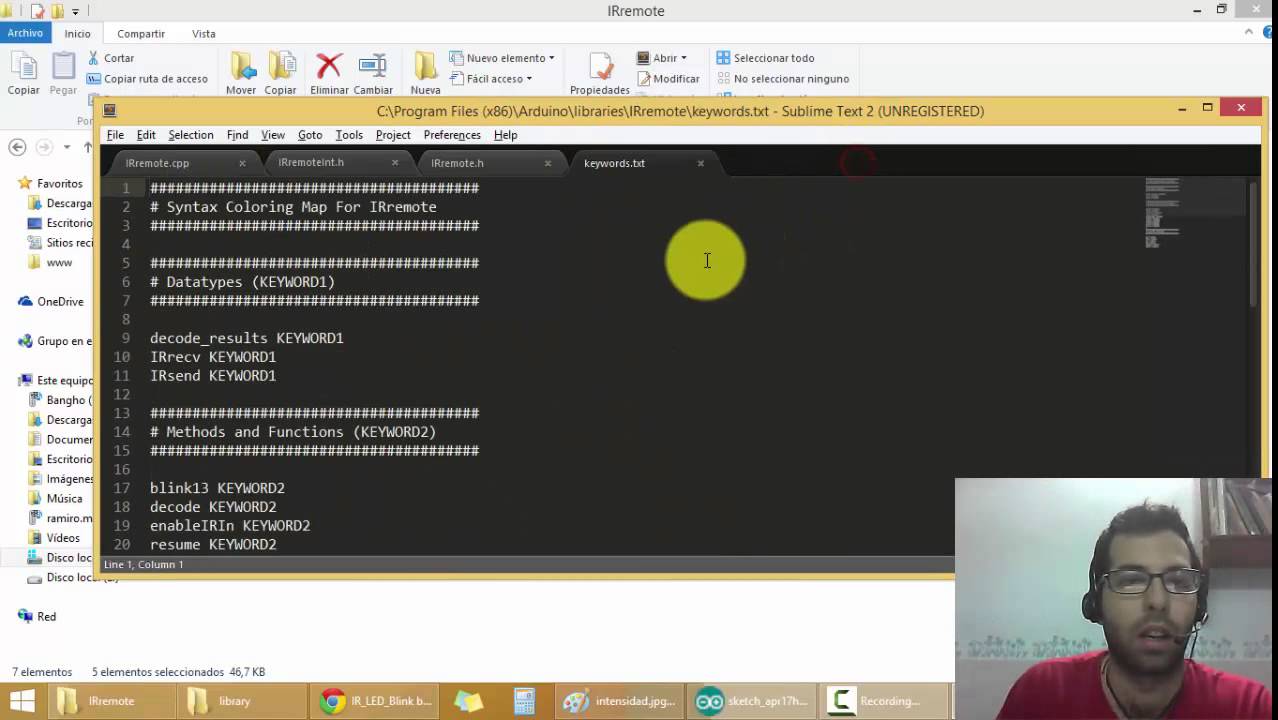Viewport: 1278px width, 720px height.
Task: Open Sublime Text Tools menu
Action: (349, 135)
